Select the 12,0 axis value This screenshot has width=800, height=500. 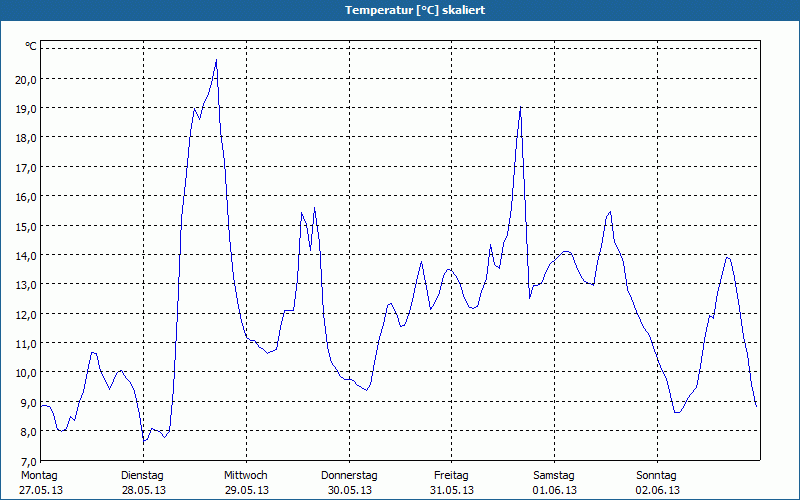coord(26,314)
